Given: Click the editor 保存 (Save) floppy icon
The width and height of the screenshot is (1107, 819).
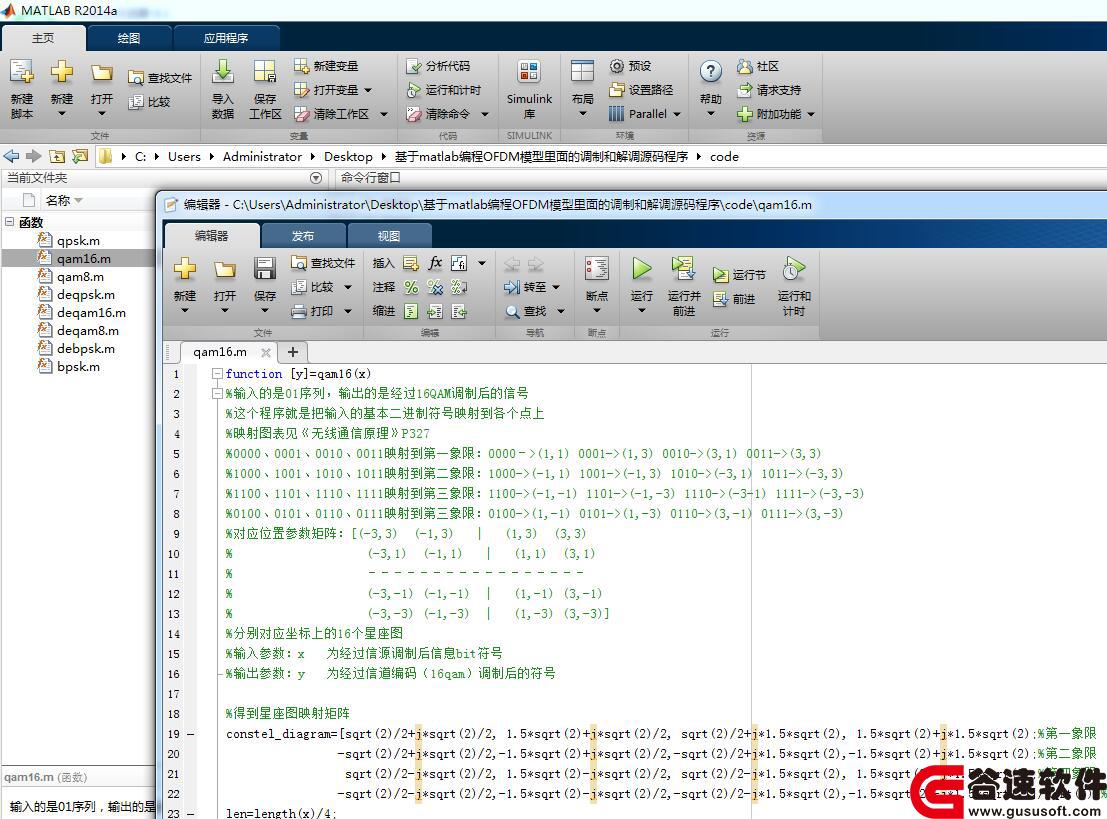Looking at the screenshot, I should click(265, 269).
